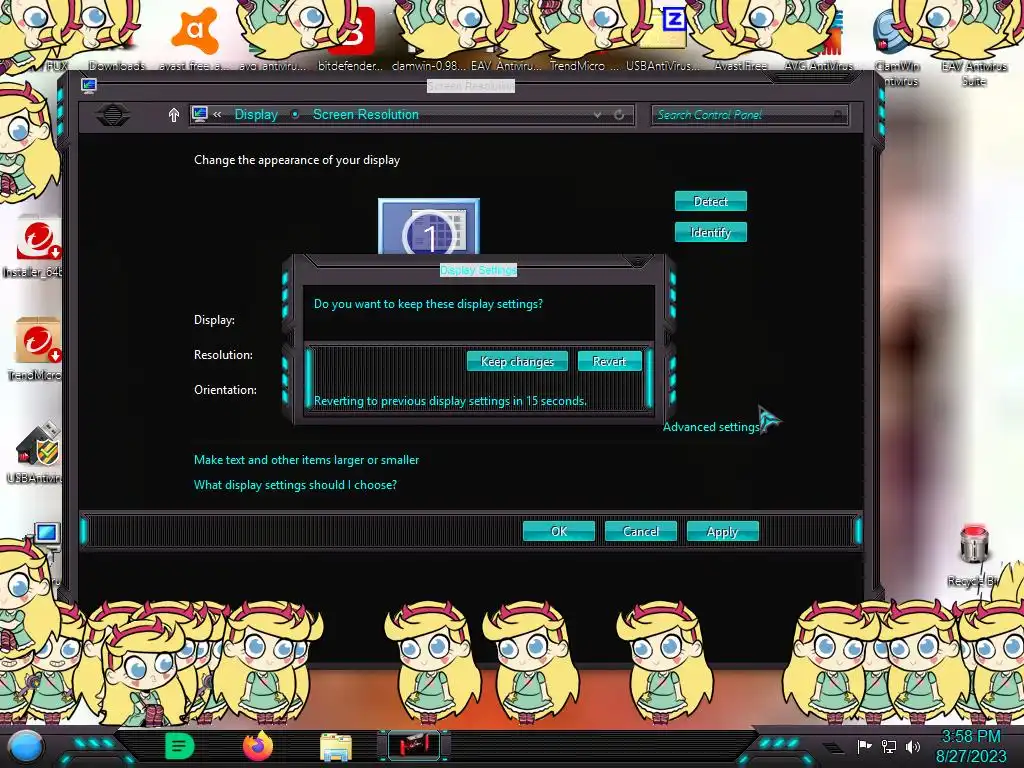Viewport: 1024px width, 768px height.
Task: Click Keep changes in Display Settings dialog
Action: [x=517, y=361]
